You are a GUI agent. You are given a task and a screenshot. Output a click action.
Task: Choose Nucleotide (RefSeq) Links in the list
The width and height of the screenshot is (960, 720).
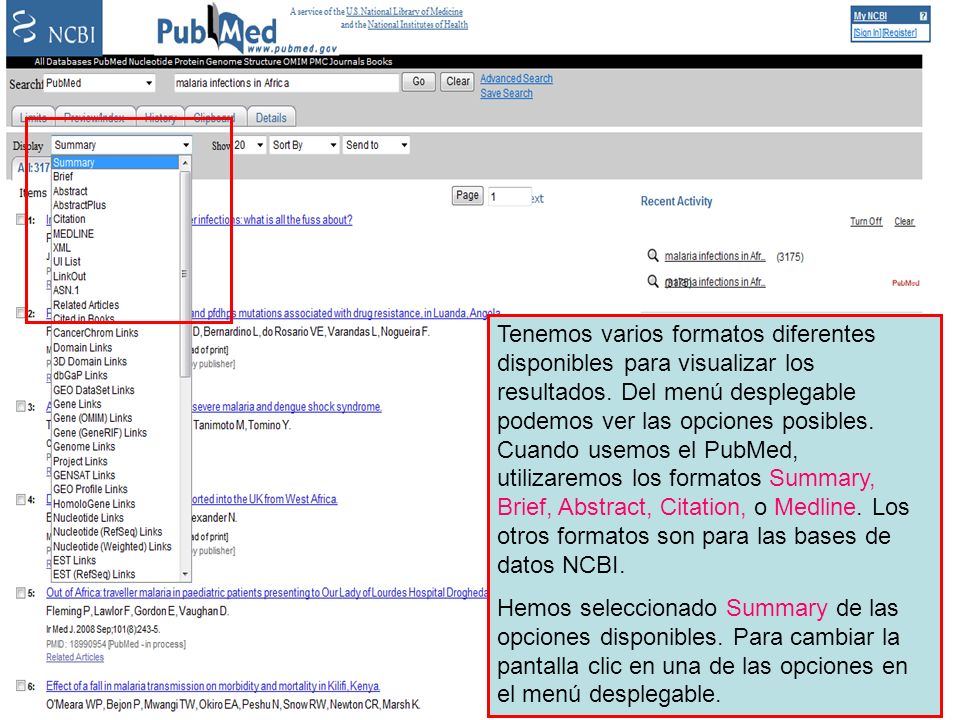pyautogui.click(x=115, y=532)
